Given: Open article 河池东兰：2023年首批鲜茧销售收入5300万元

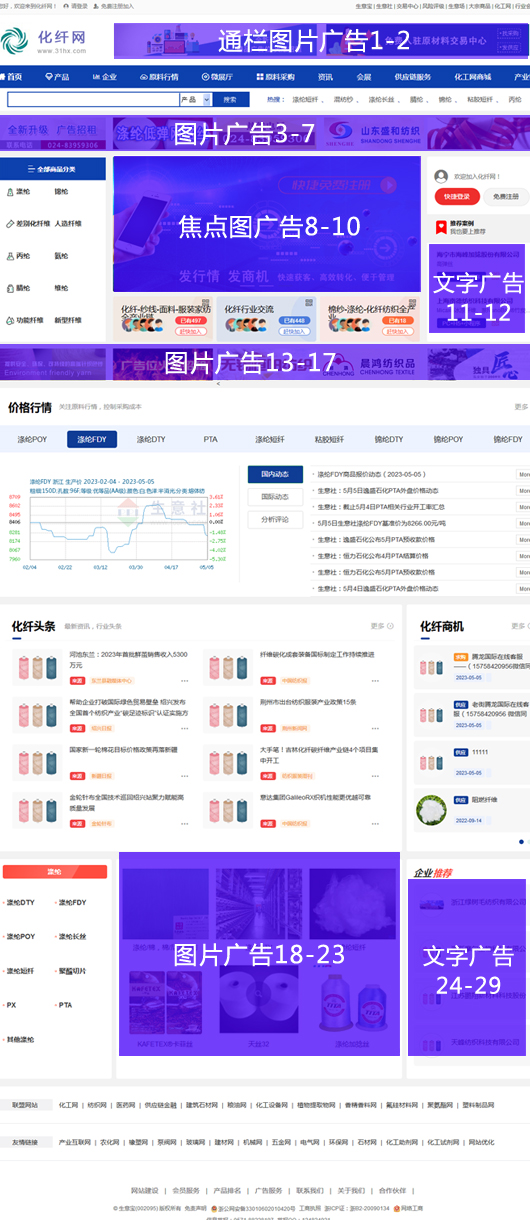Looking at the screenshot, I should 128,659.
